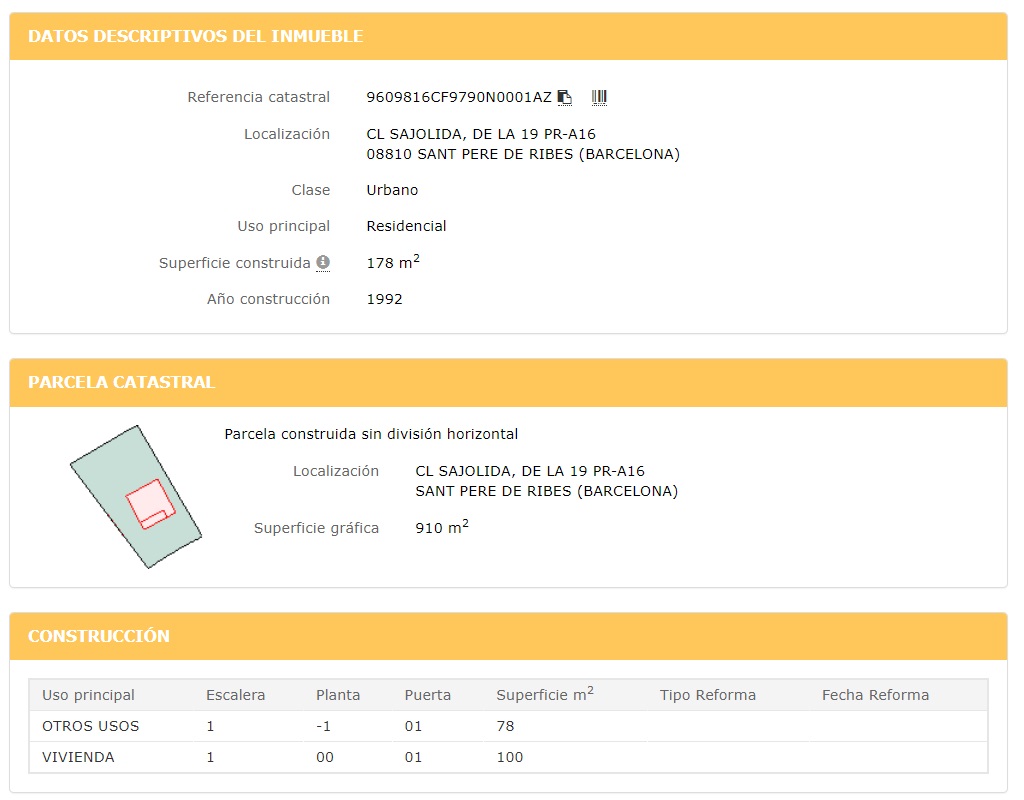The image size is (1024, 800).
Task: Click the 910 m² Superficie gráfica value
Action: 441,528
